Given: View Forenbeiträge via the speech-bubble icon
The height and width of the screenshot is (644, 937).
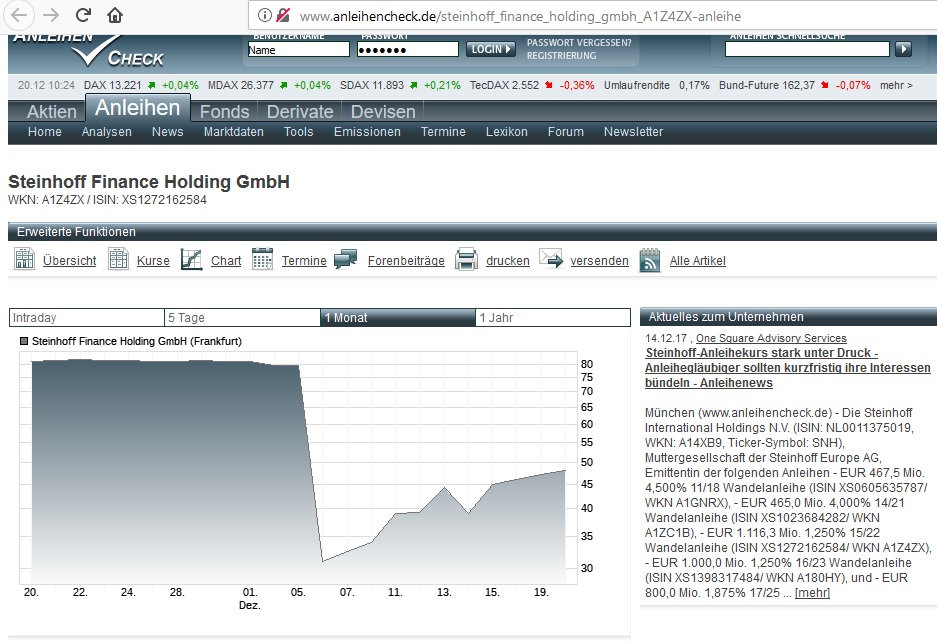Looking at the screenshot, I should tap(345, 258).
